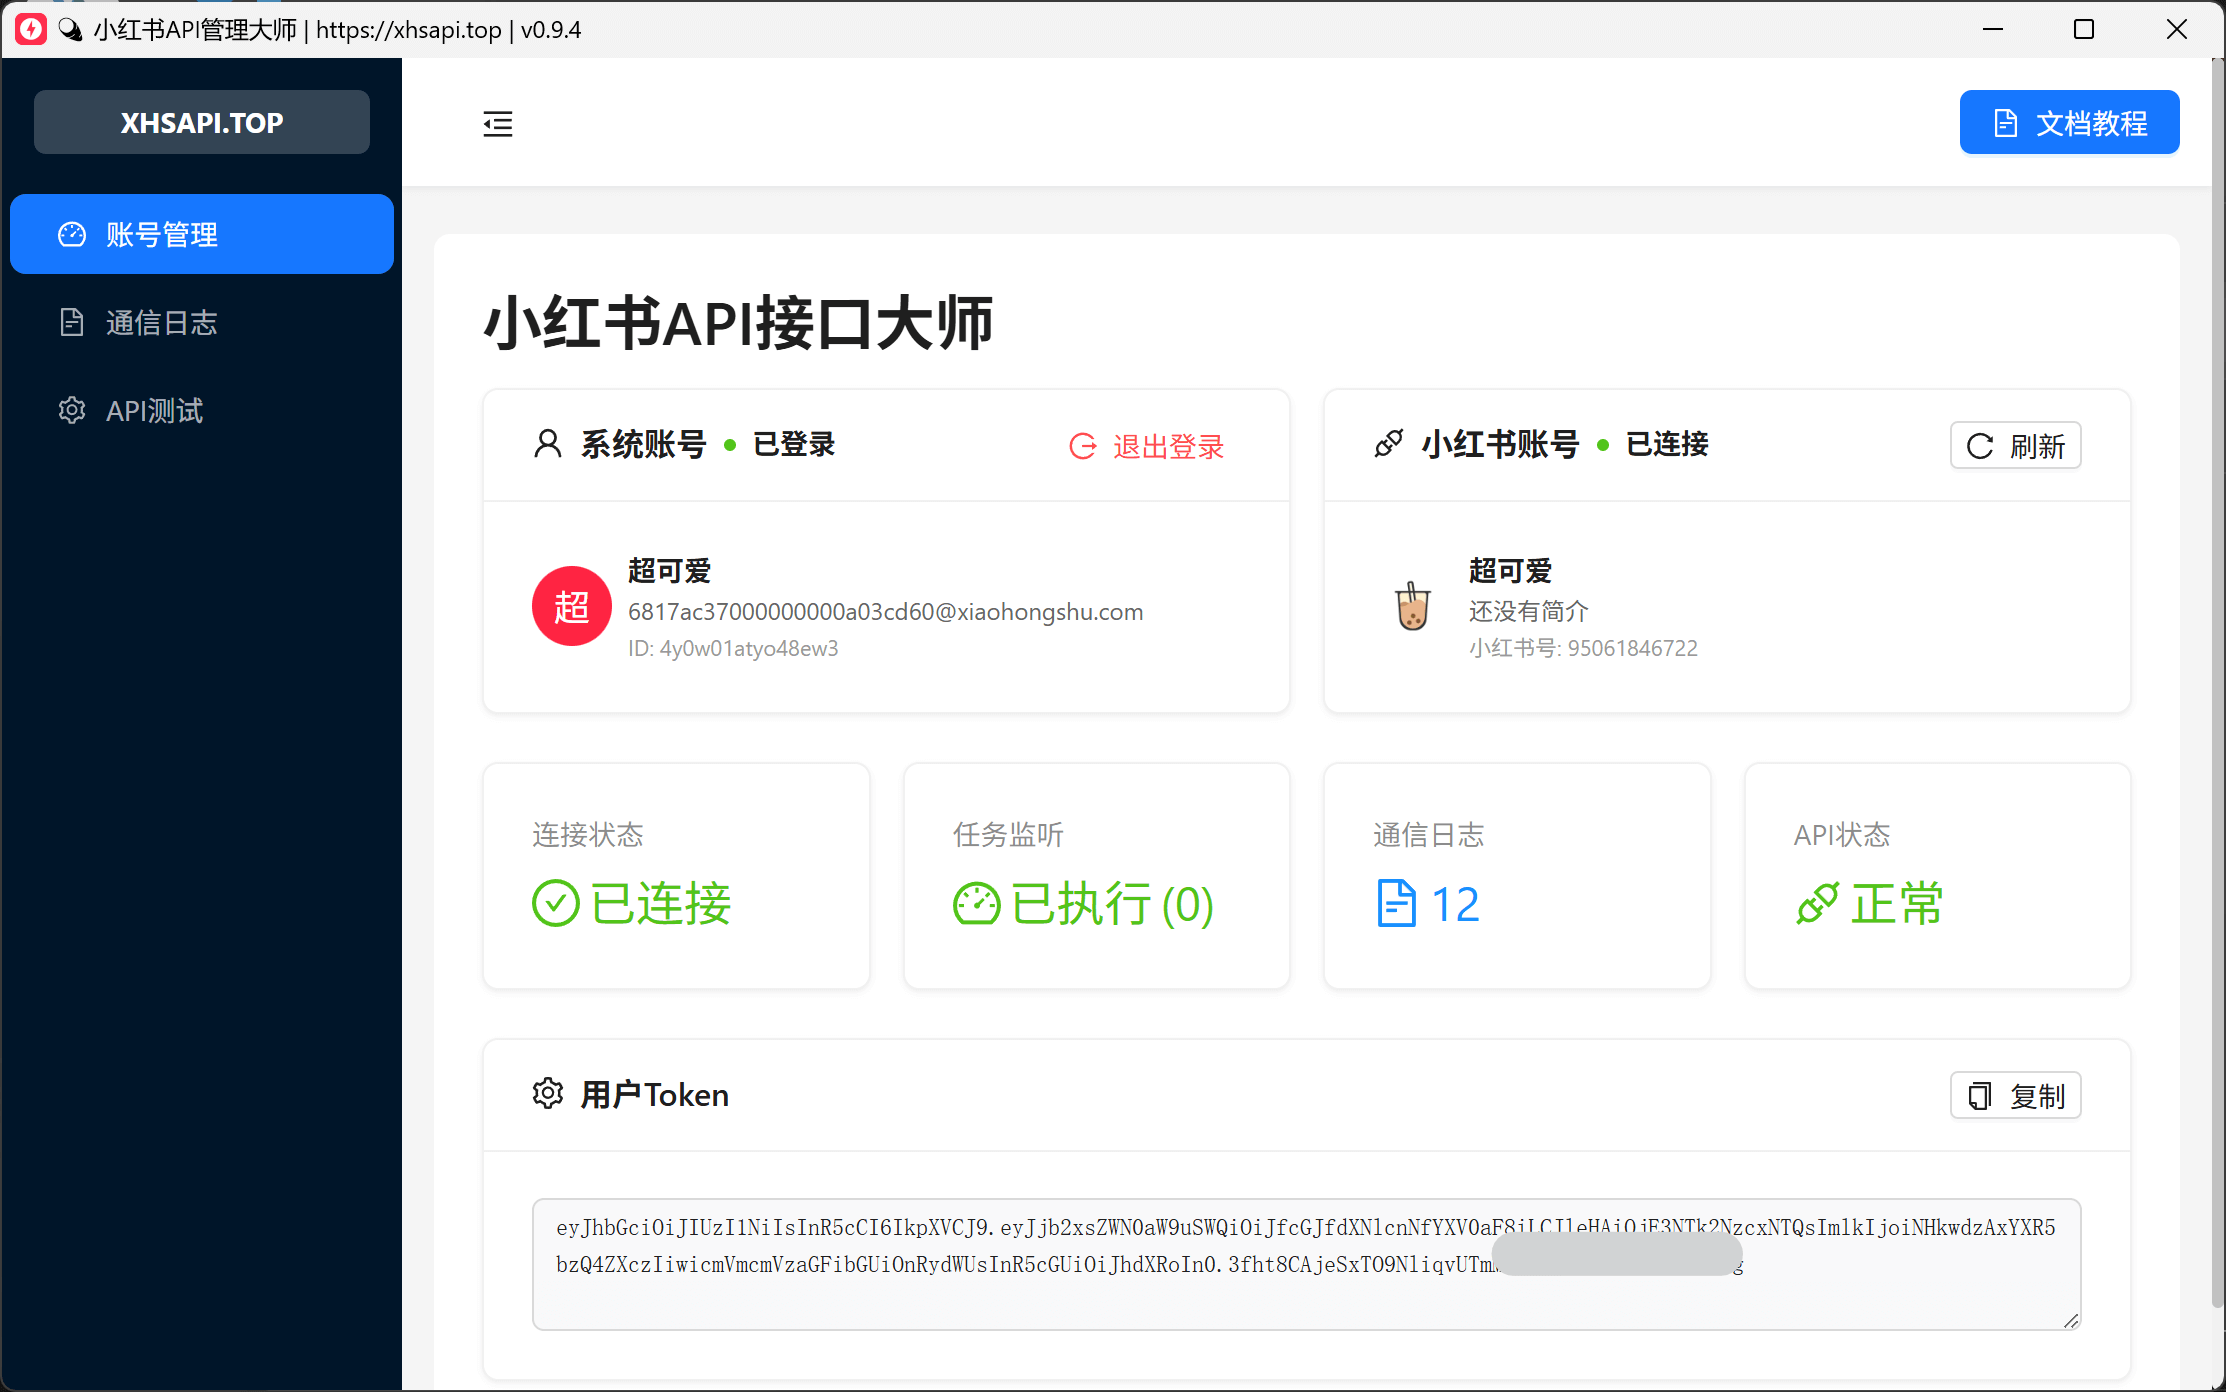Click the API测试 gear icon in sidebar

point(72,410)
